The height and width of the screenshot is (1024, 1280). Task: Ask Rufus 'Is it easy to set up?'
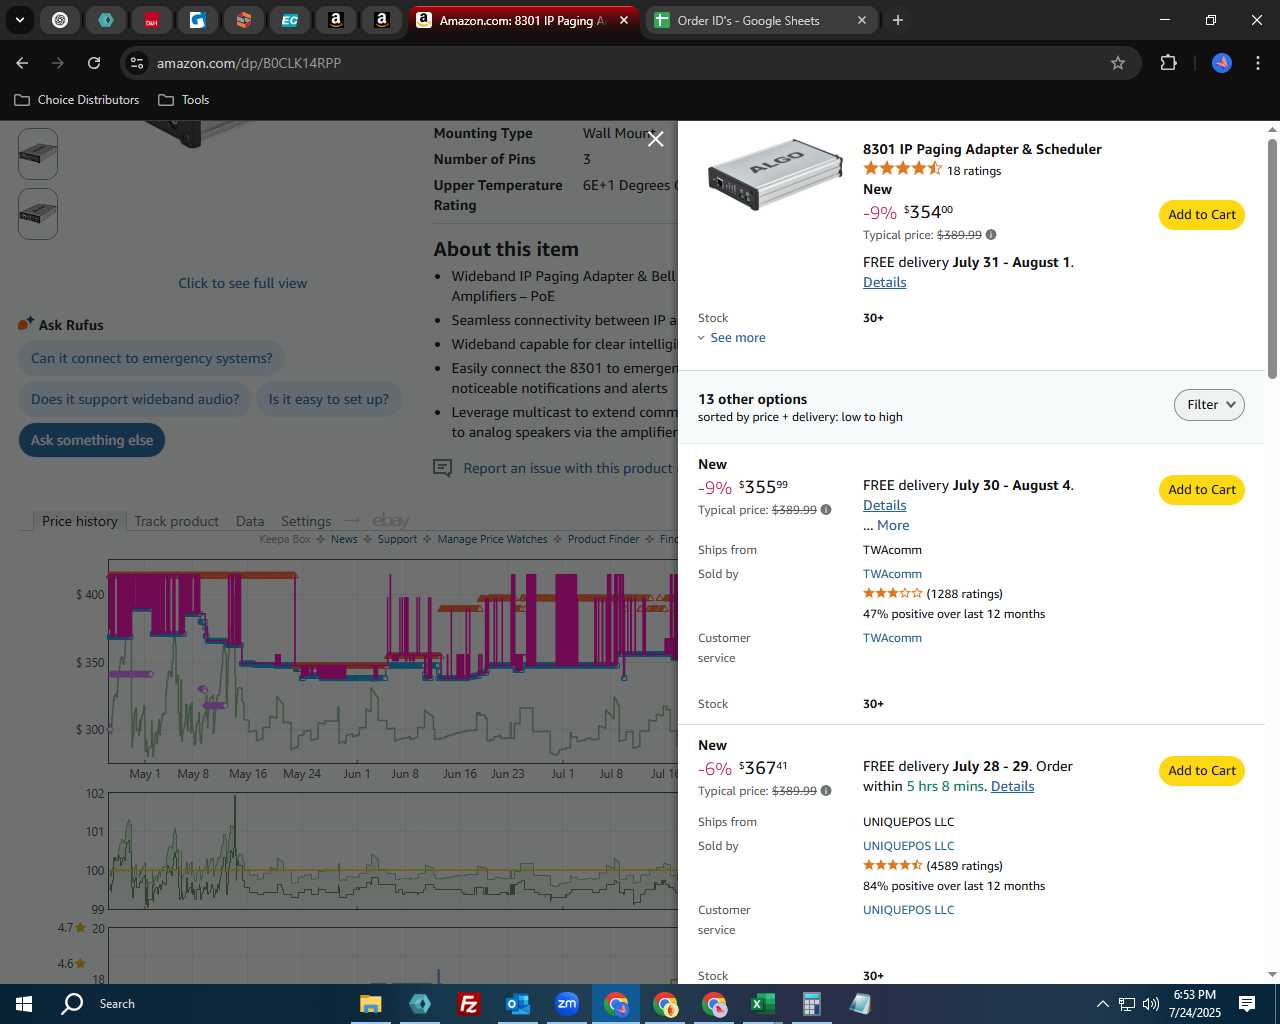328,399
